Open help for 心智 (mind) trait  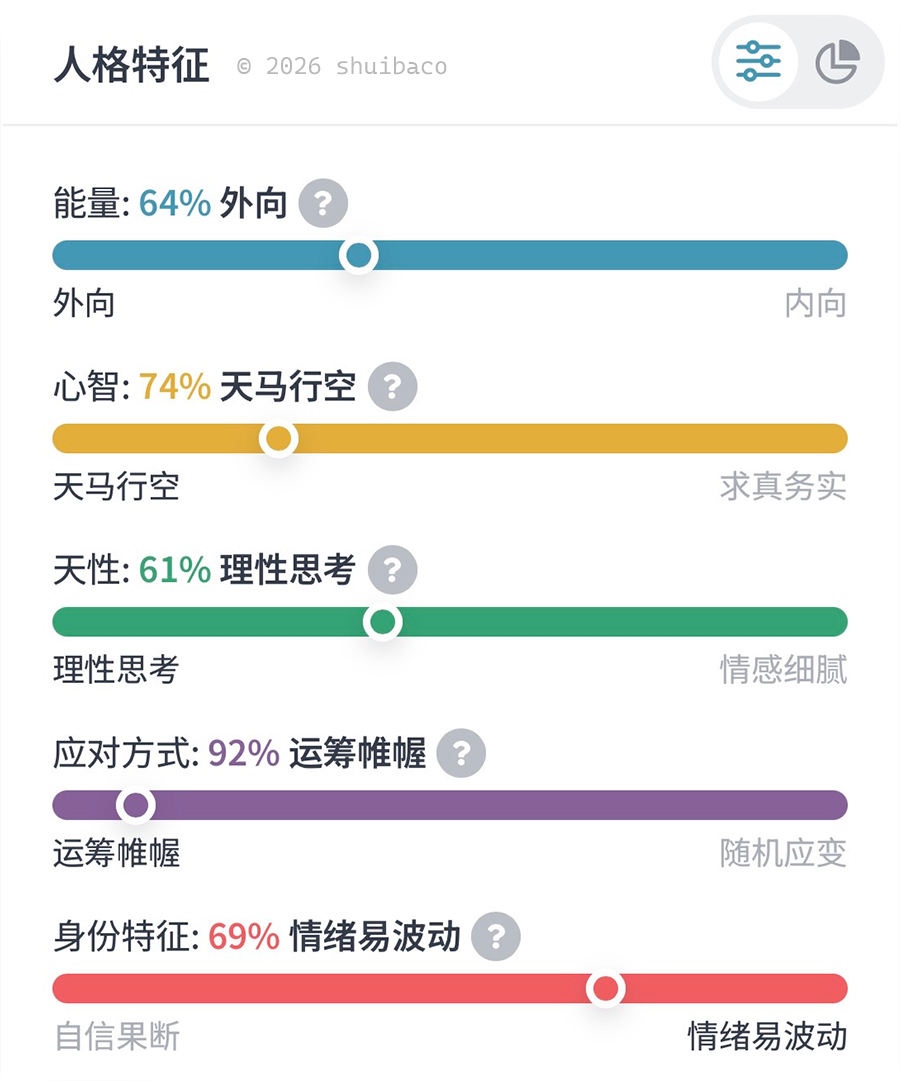(392, 386)
